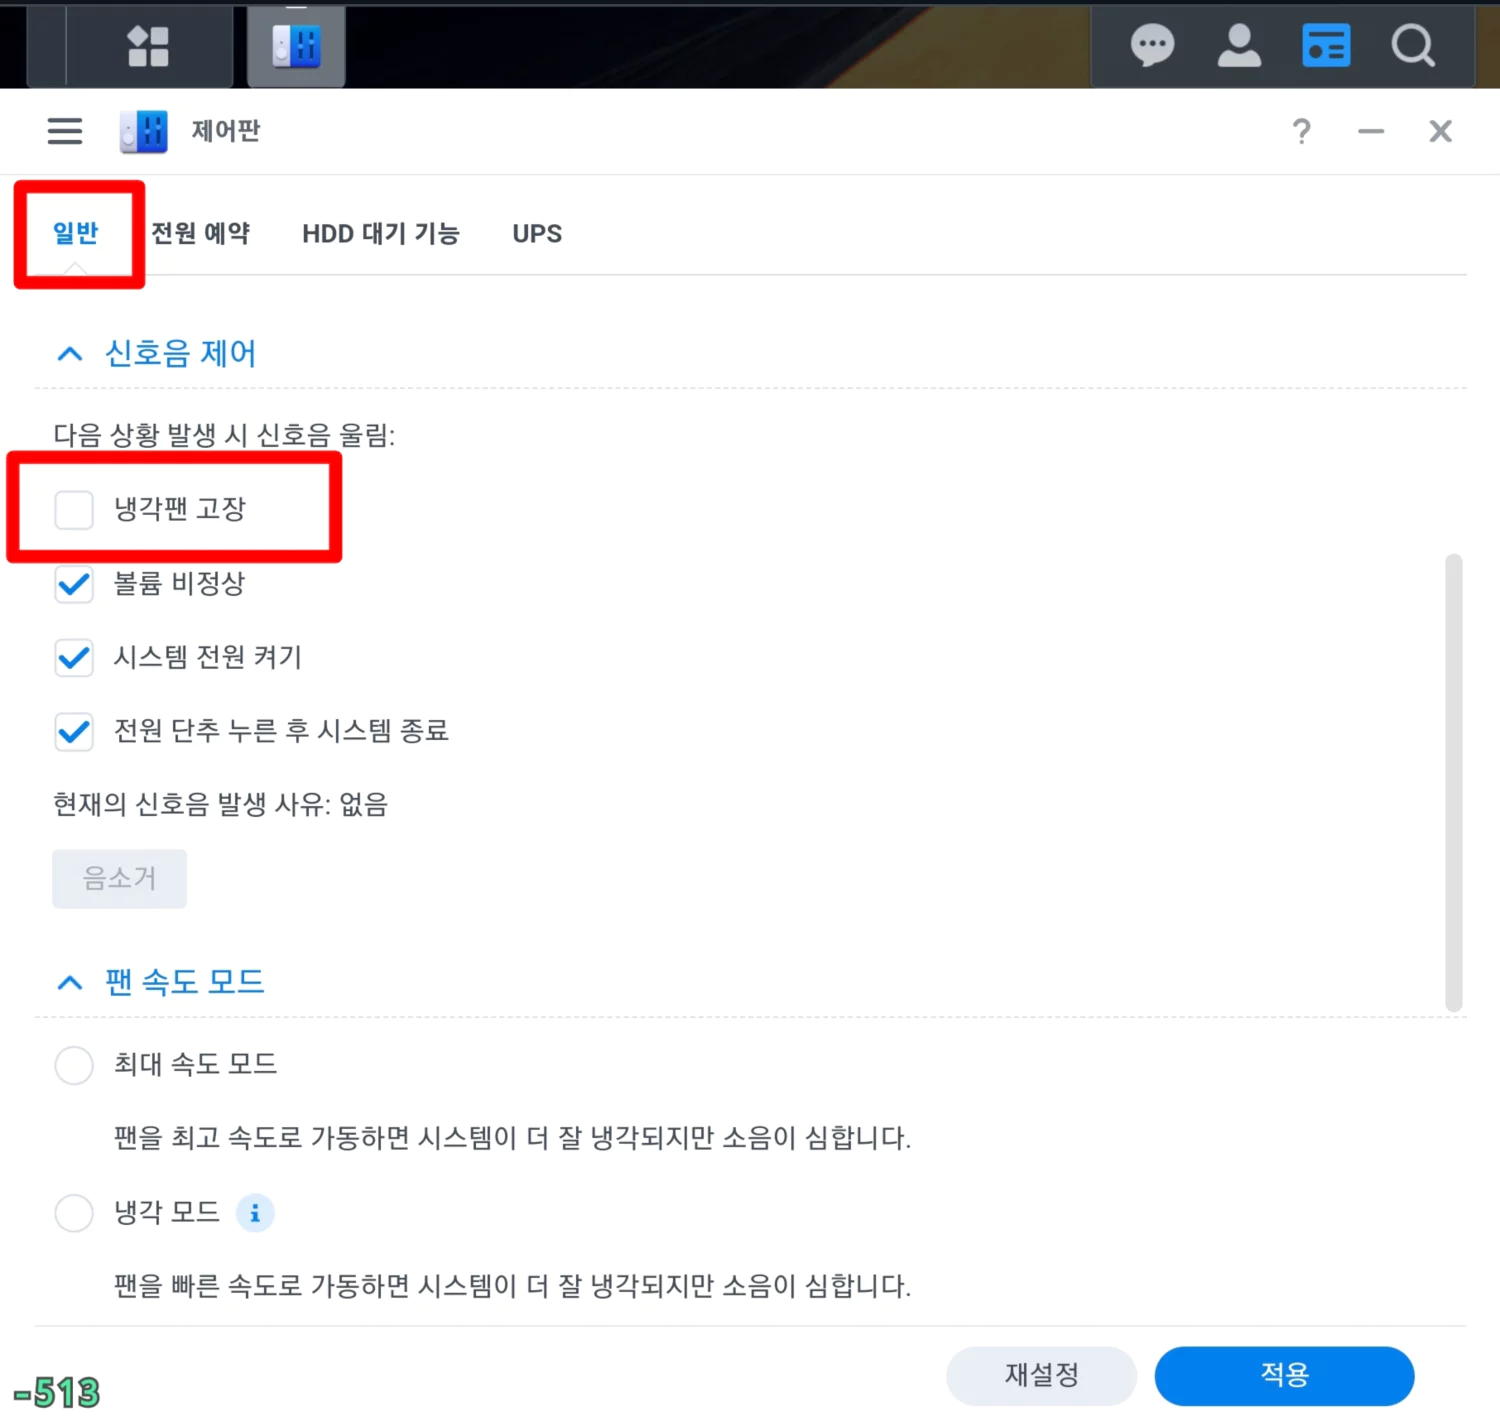
Task: Switch to the 일반 tab
Action: pos(76,233)
